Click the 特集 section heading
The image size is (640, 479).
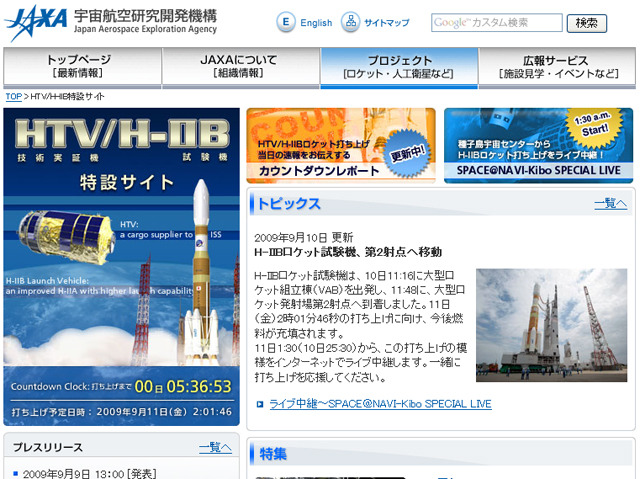273,454
